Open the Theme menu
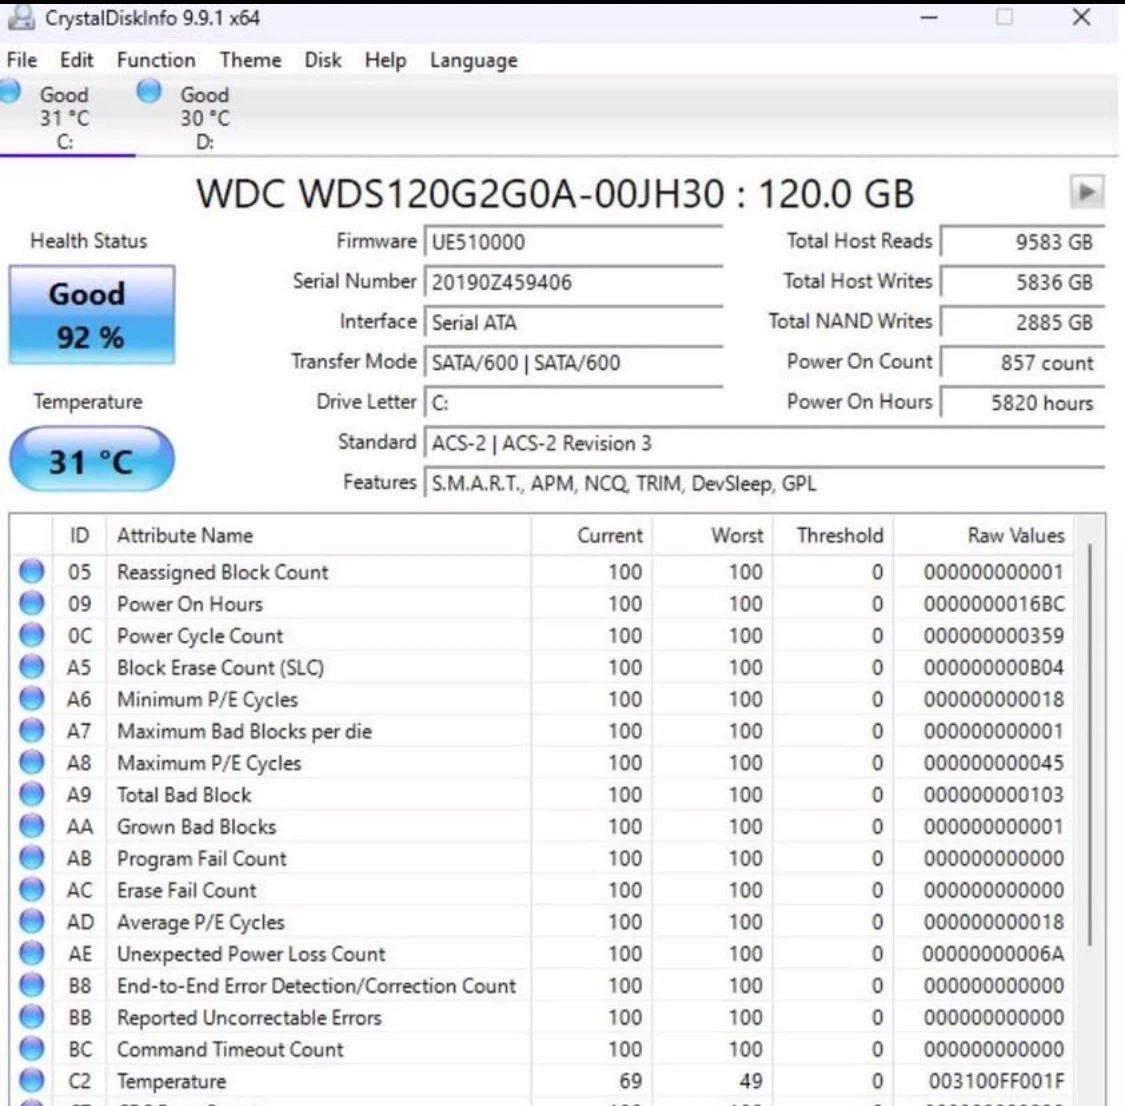 pyautogui.click(x=250, y=60)
